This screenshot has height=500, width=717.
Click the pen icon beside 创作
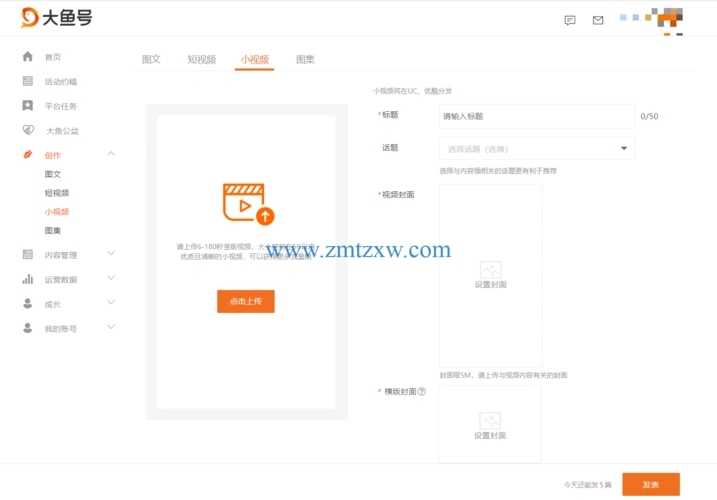click(28, 155)
